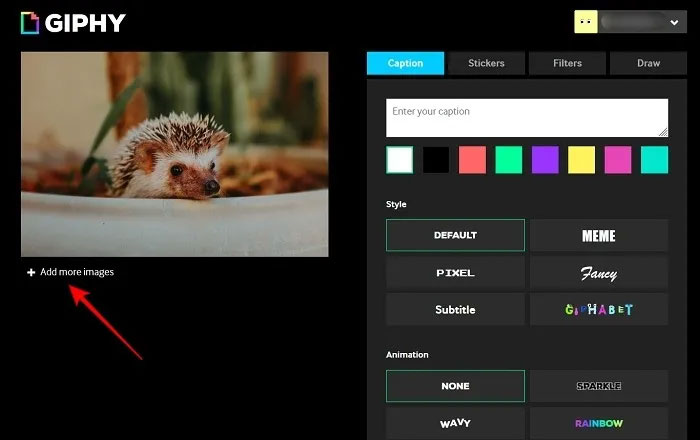The height and width of the screenshot is (440, 700).
Task: Select the GIPHABET caption style
Action: (599, 310)
